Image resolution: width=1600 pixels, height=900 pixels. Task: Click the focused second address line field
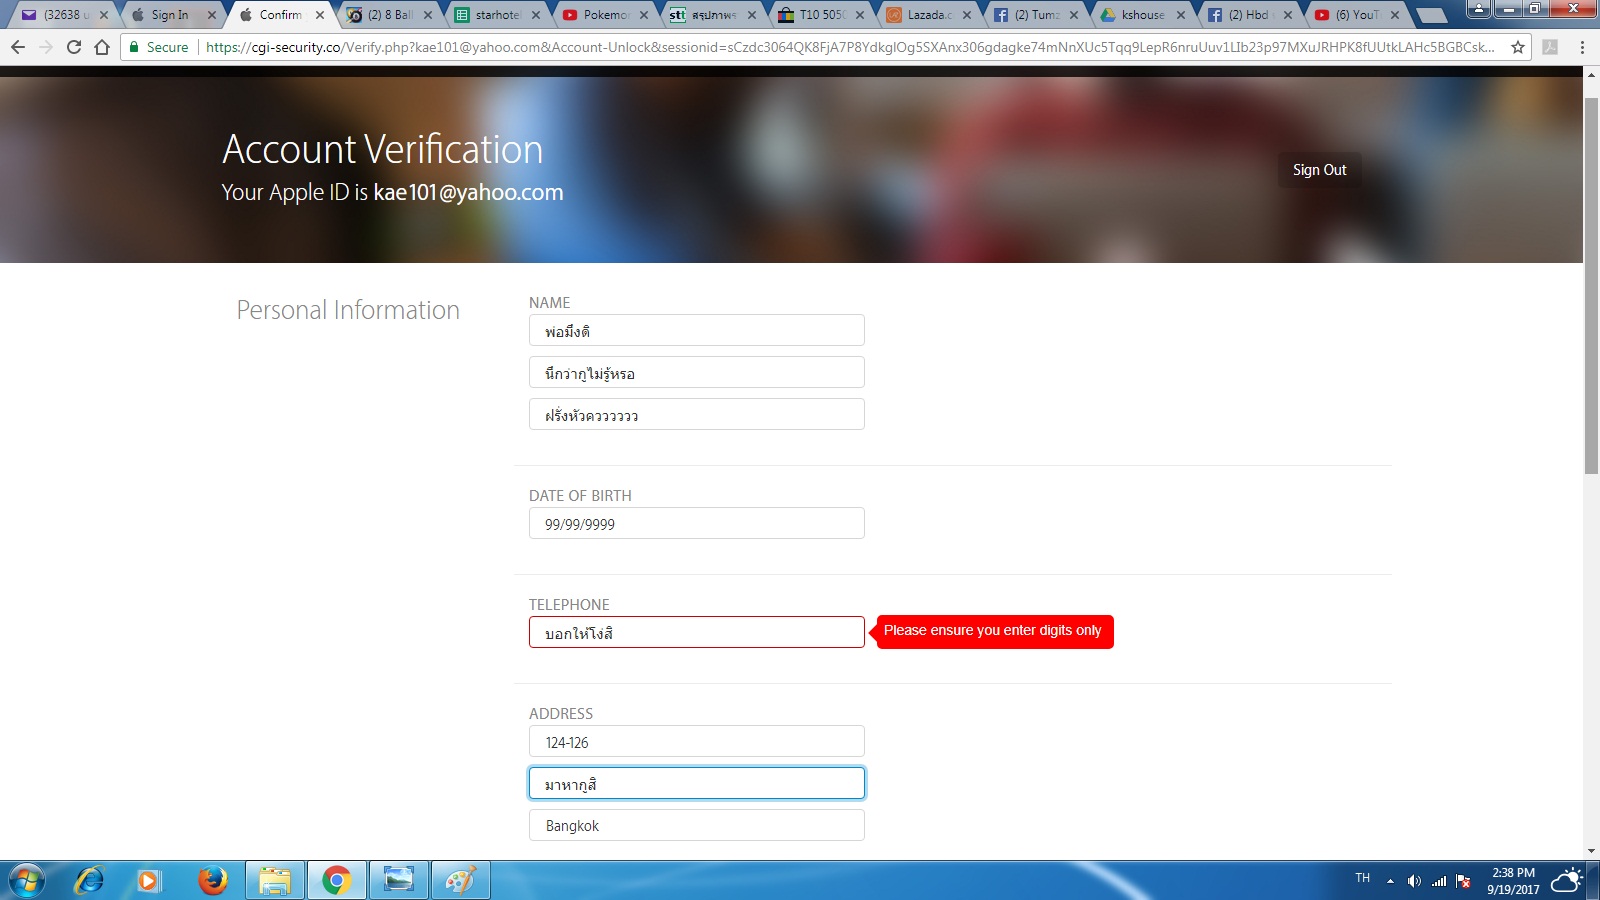[x=697, y=784]
